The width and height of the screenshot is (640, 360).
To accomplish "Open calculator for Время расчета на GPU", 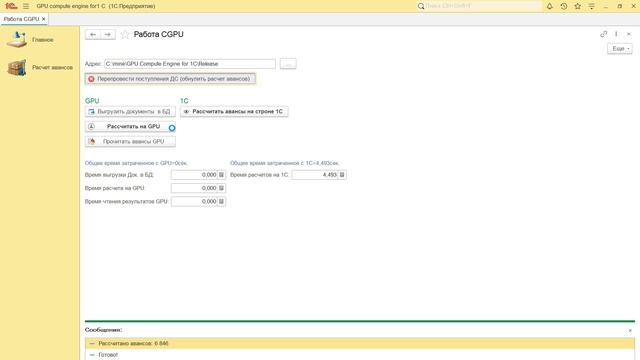I will pos(222,188).
